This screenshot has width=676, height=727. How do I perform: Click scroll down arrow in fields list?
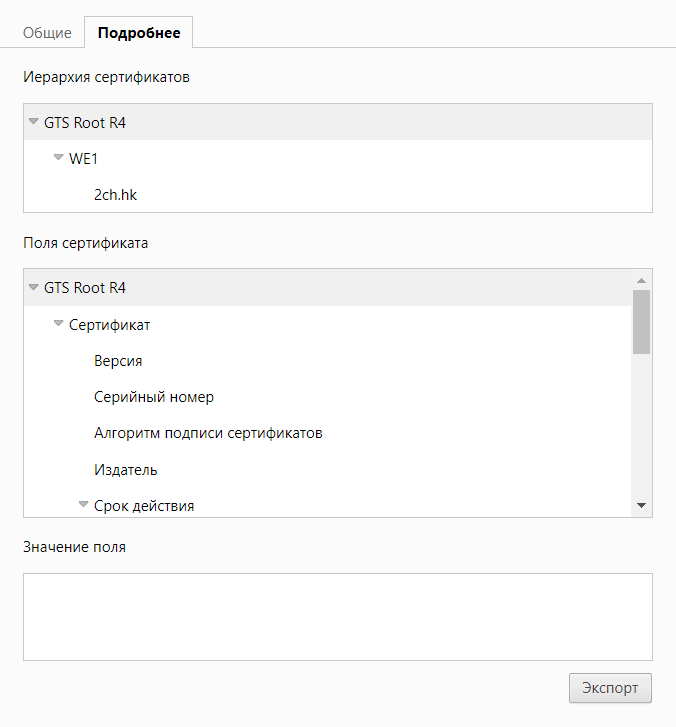[641, 506]
